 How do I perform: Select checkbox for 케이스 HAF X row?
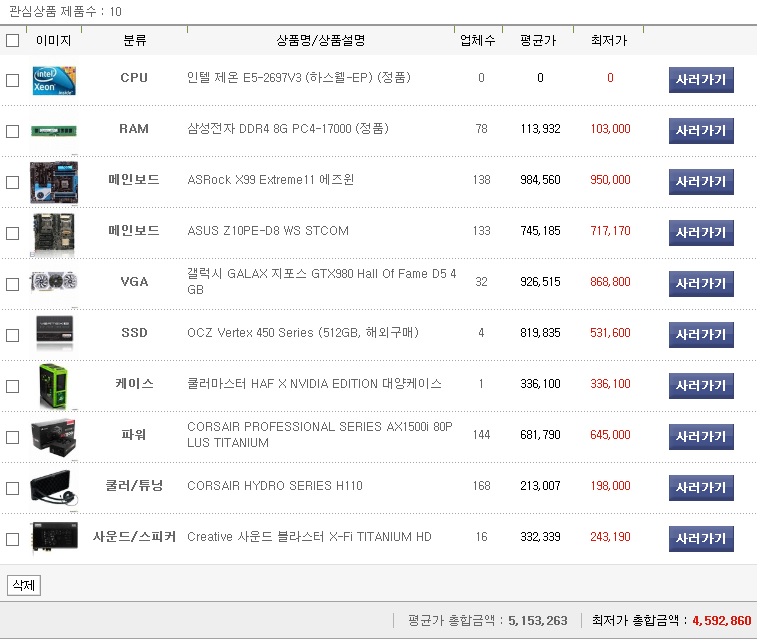click(13, 386)
